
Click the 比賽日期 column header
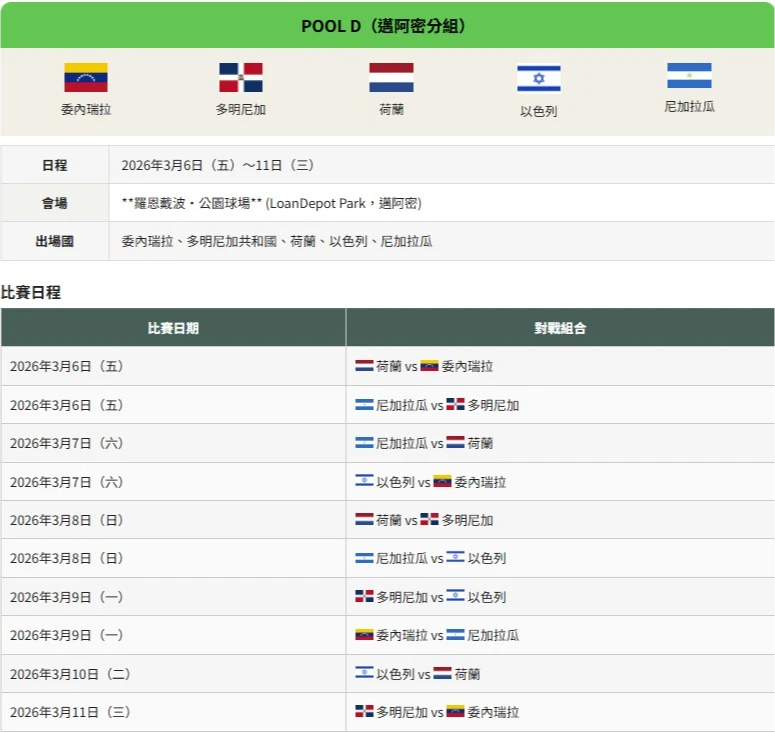(x=173, y=328)
